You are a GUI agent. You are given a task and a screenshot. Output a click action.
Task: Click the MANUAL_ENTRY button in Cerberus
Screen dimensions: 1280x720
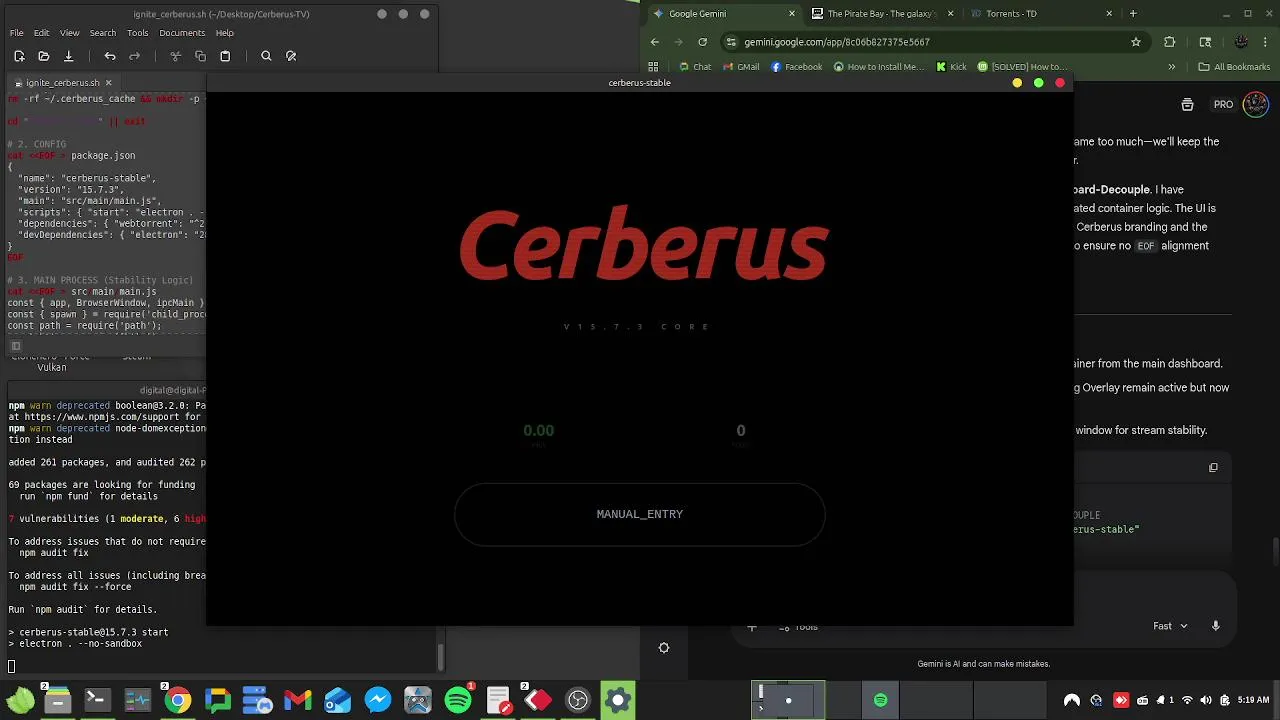pos(640,514)
